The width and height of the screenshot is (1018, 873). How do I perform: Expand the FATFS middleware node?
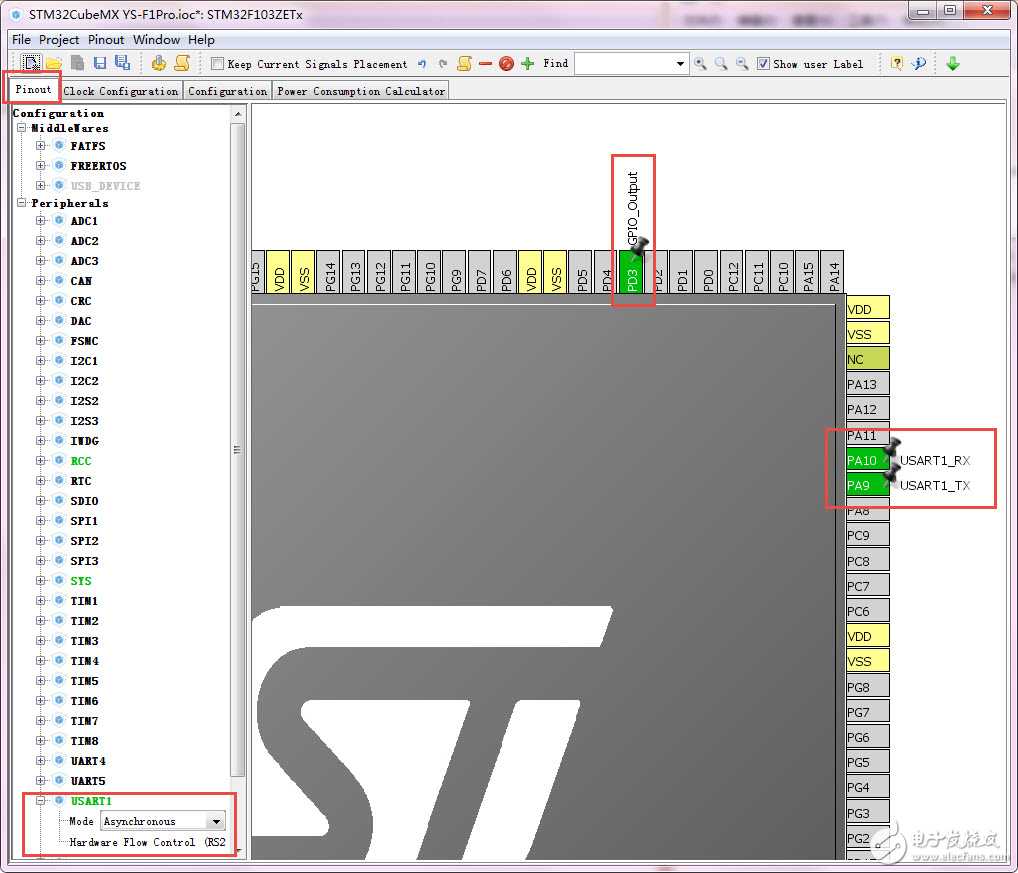pos(41,145)
